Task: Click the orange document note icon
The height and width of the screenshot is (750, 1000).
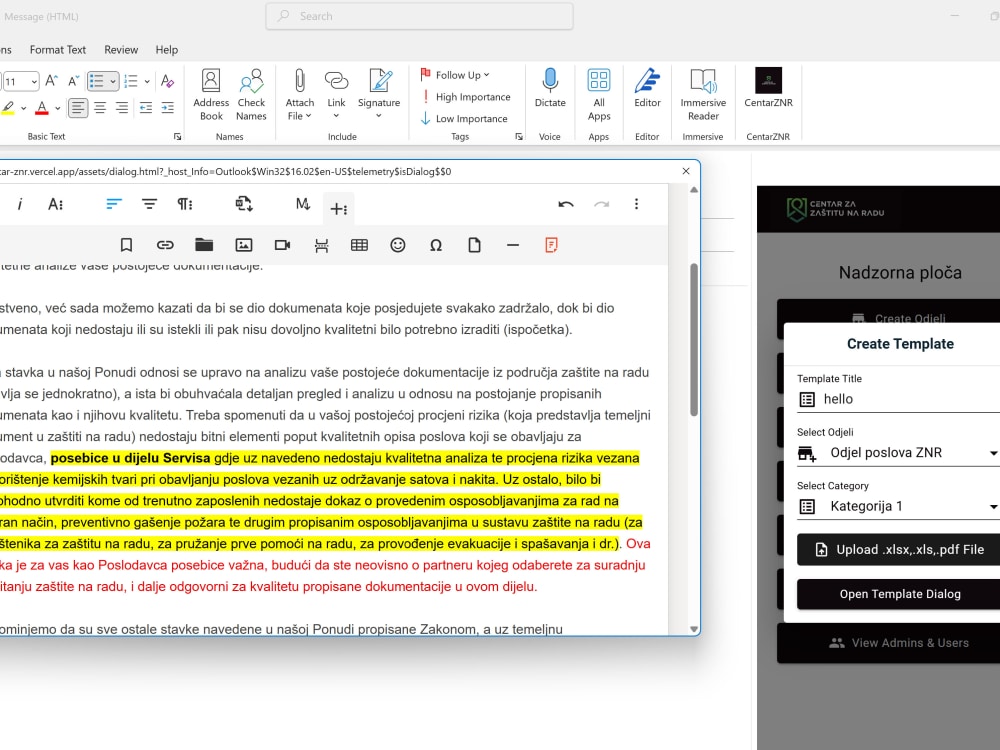Action: (x=552, y=245)
